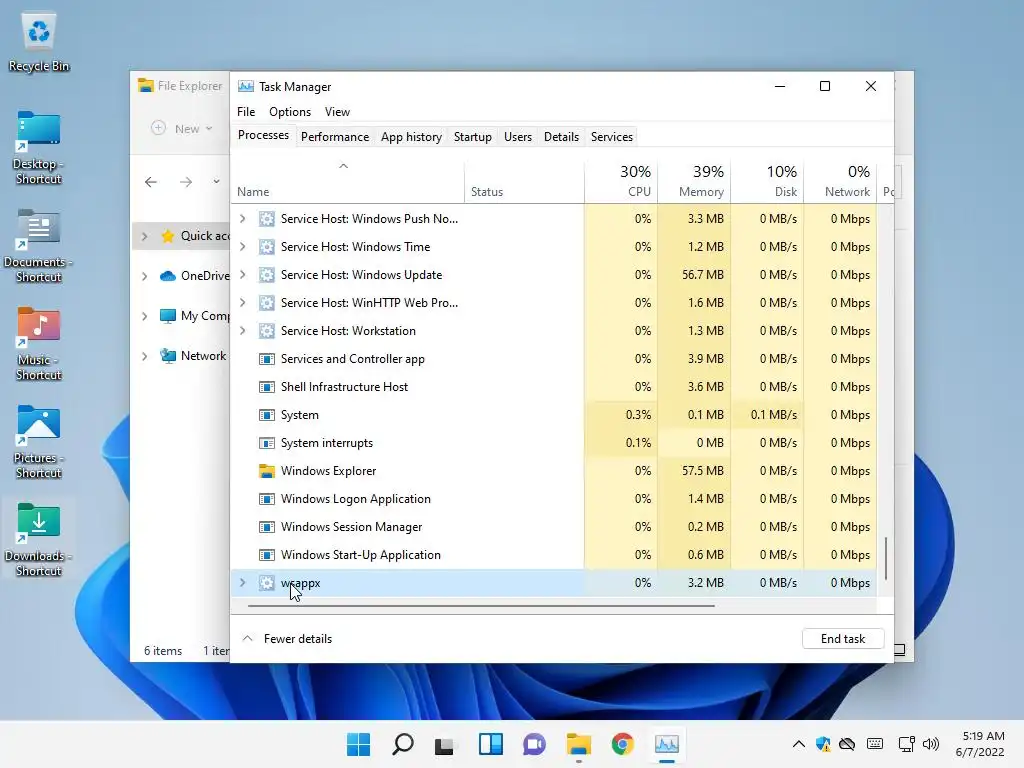Expand Service Host: Windows Update group
The height and width of the screenshot is (768, 1024).
point(242,275)
